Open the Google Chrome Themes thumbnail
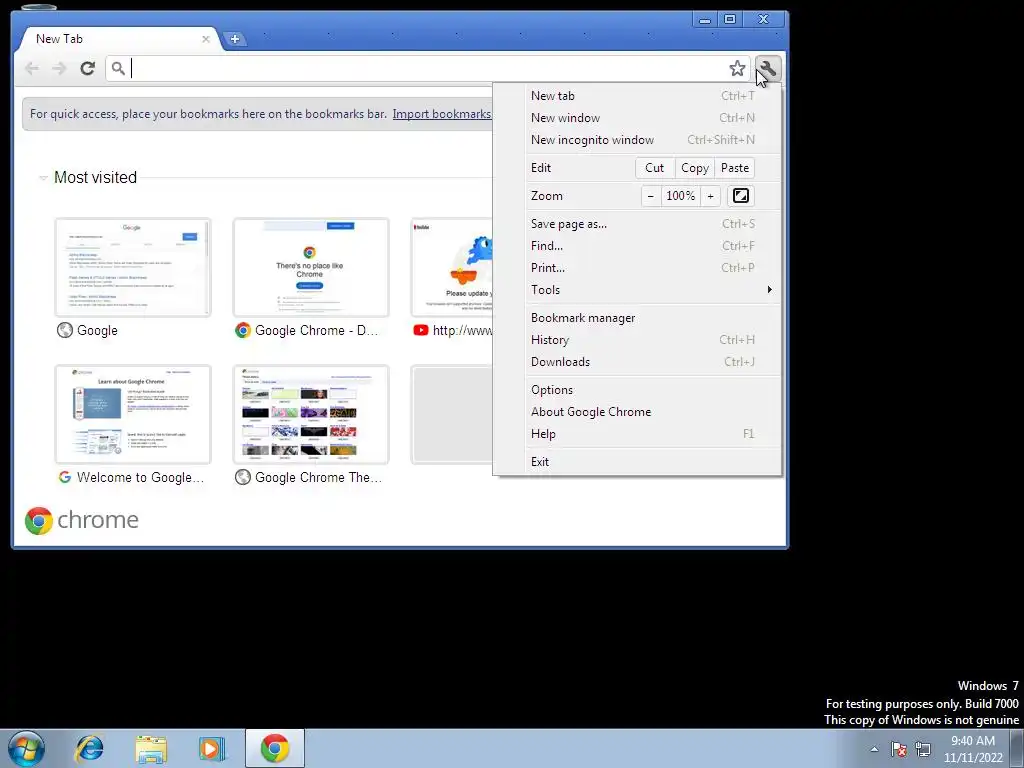This screenshot has height=768, width=1024. click(311, 415)
